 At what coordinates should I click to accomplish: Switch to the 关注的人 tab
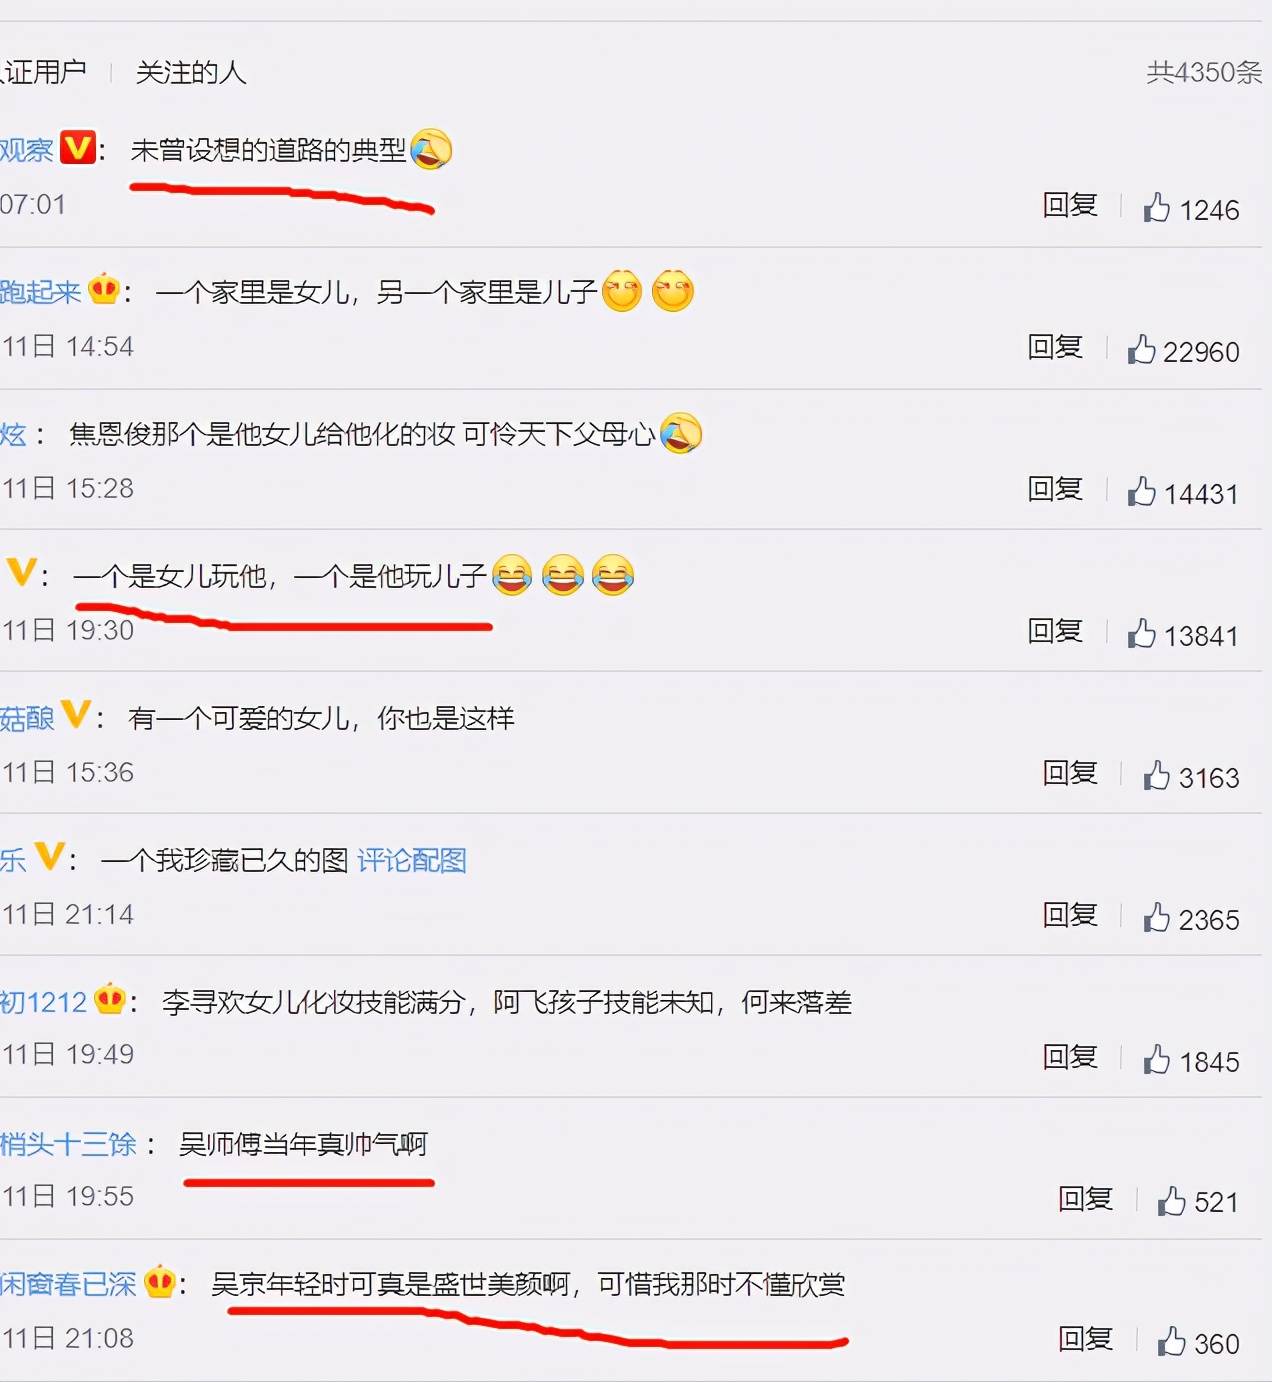point(191,72)
